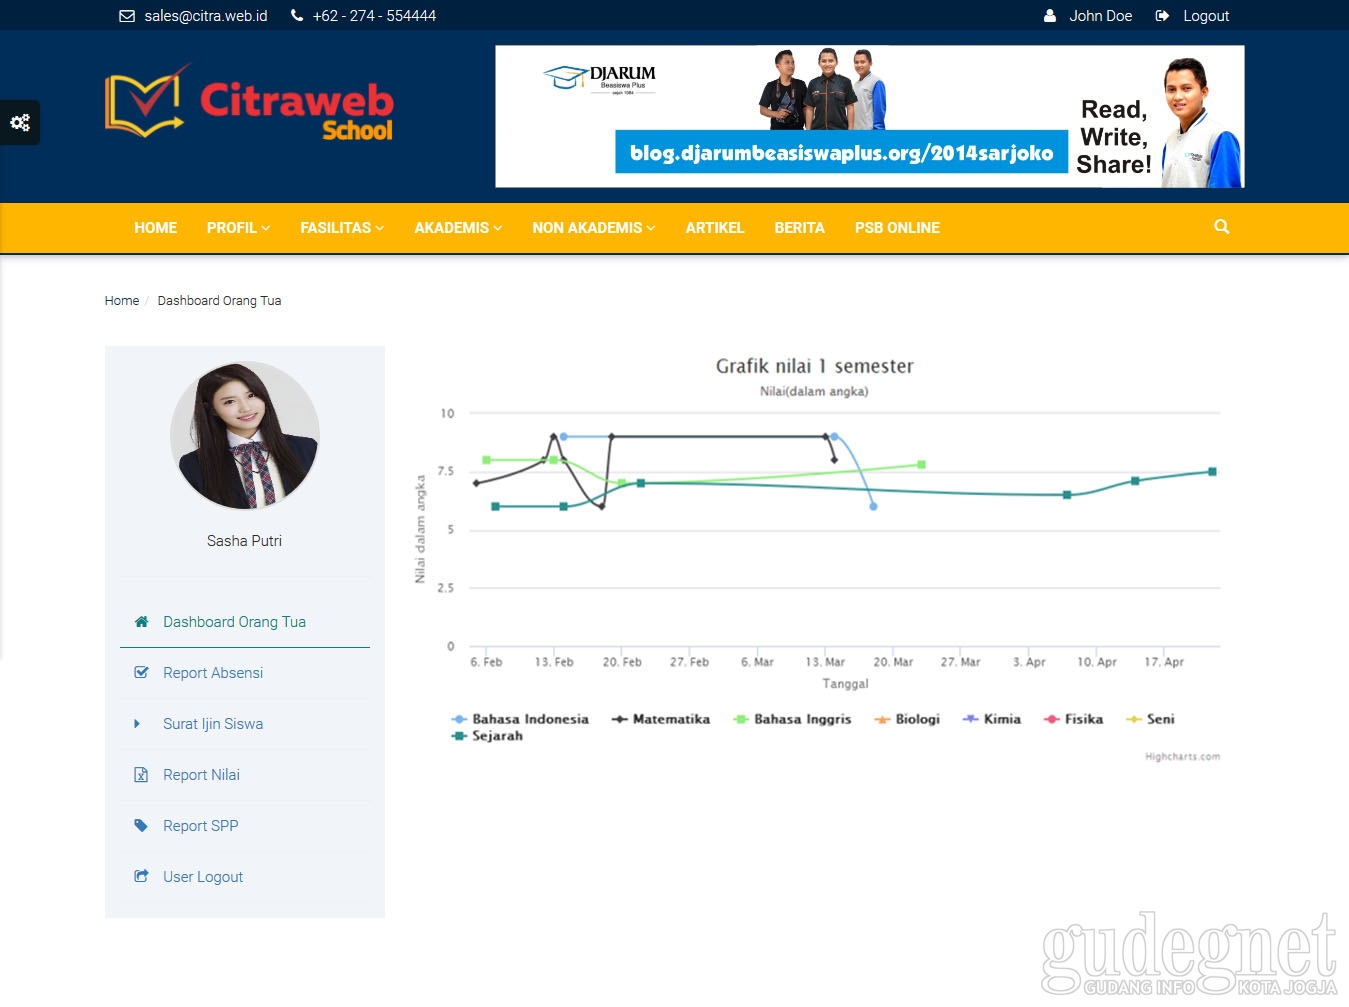1349x1007 pixels.
Task: Open the BERITA menu item
Action: 799,227
